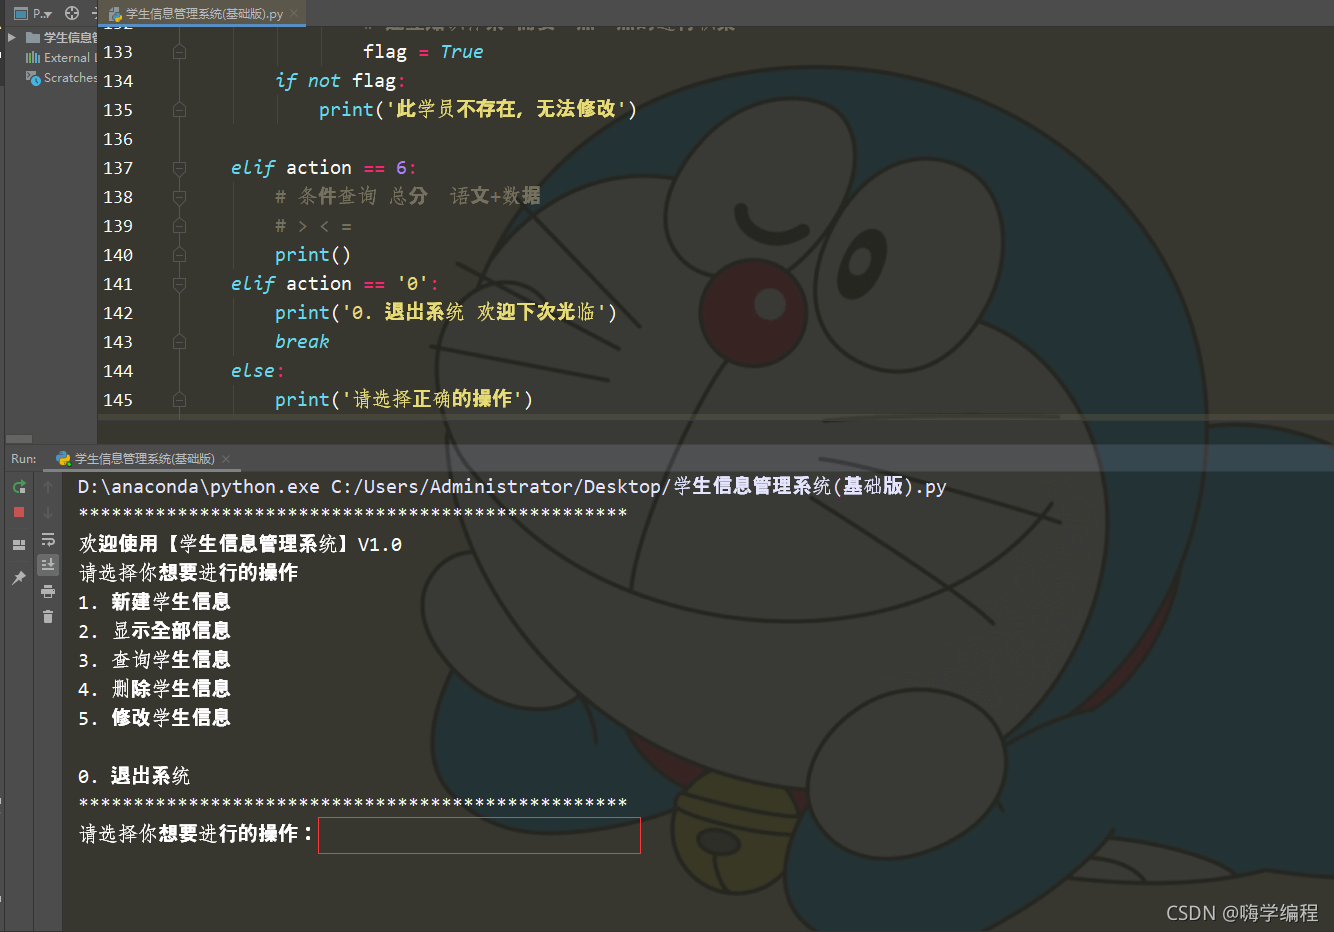Toggle Scroll to End in Run console
This screenshot has width=1334, height=932.
click(48, 565)
